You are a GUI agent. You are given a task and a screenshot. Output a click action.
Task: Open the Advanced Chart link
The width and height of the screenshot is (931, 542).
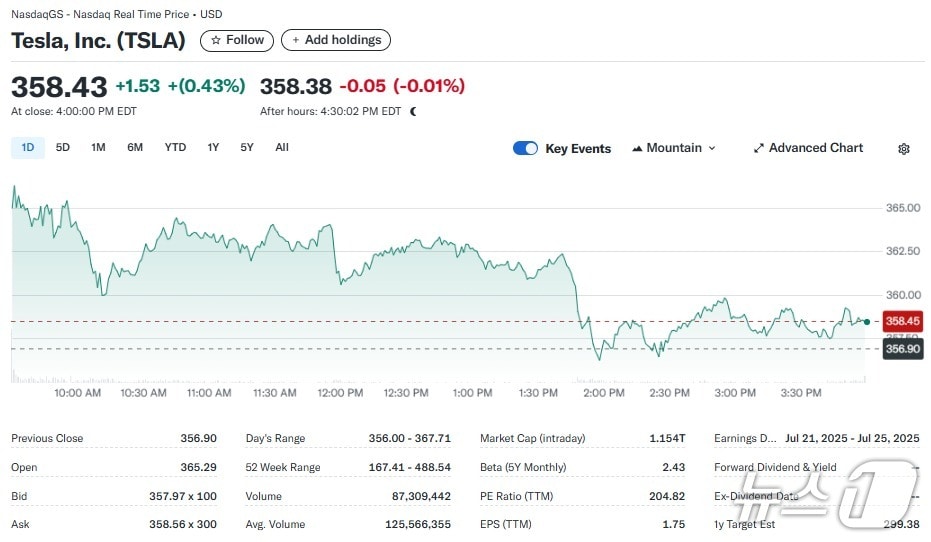(815, 148)
